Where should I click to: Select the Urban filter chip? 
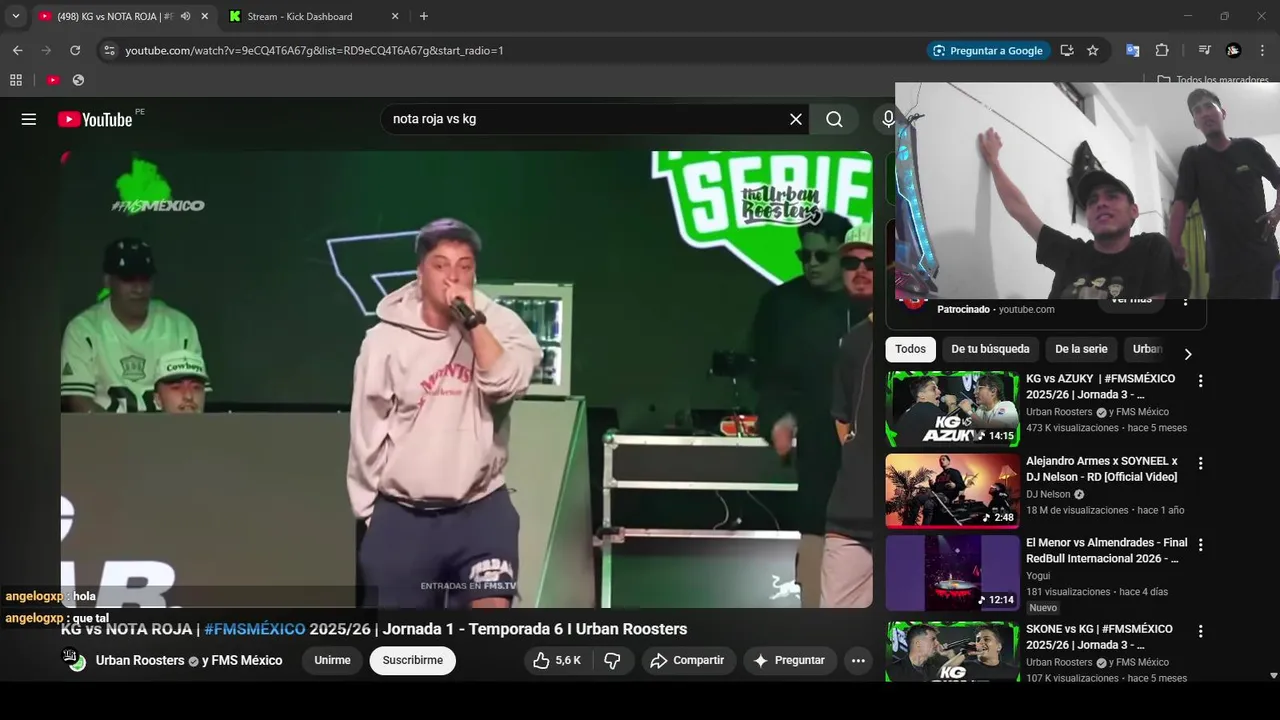[1146, 349]
